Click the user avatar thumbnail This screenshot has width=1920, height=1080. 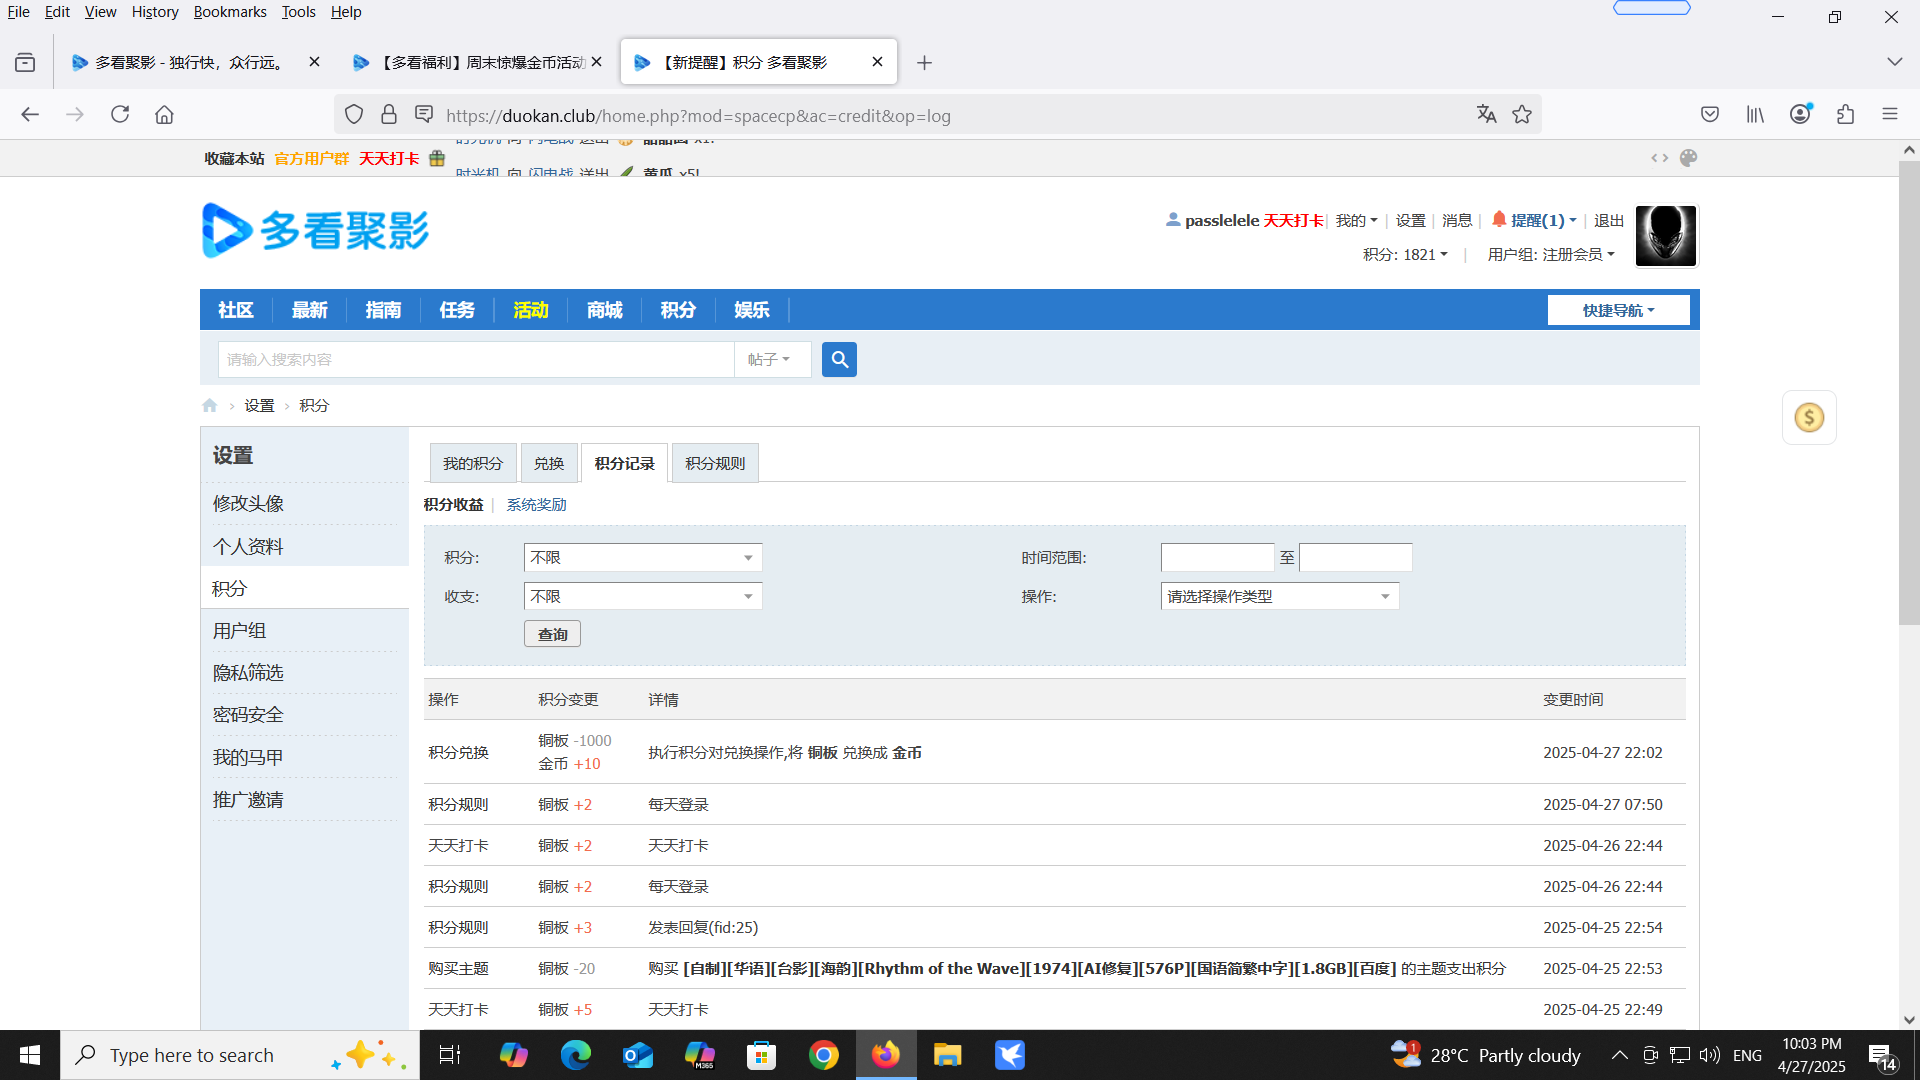(1665, 236)
